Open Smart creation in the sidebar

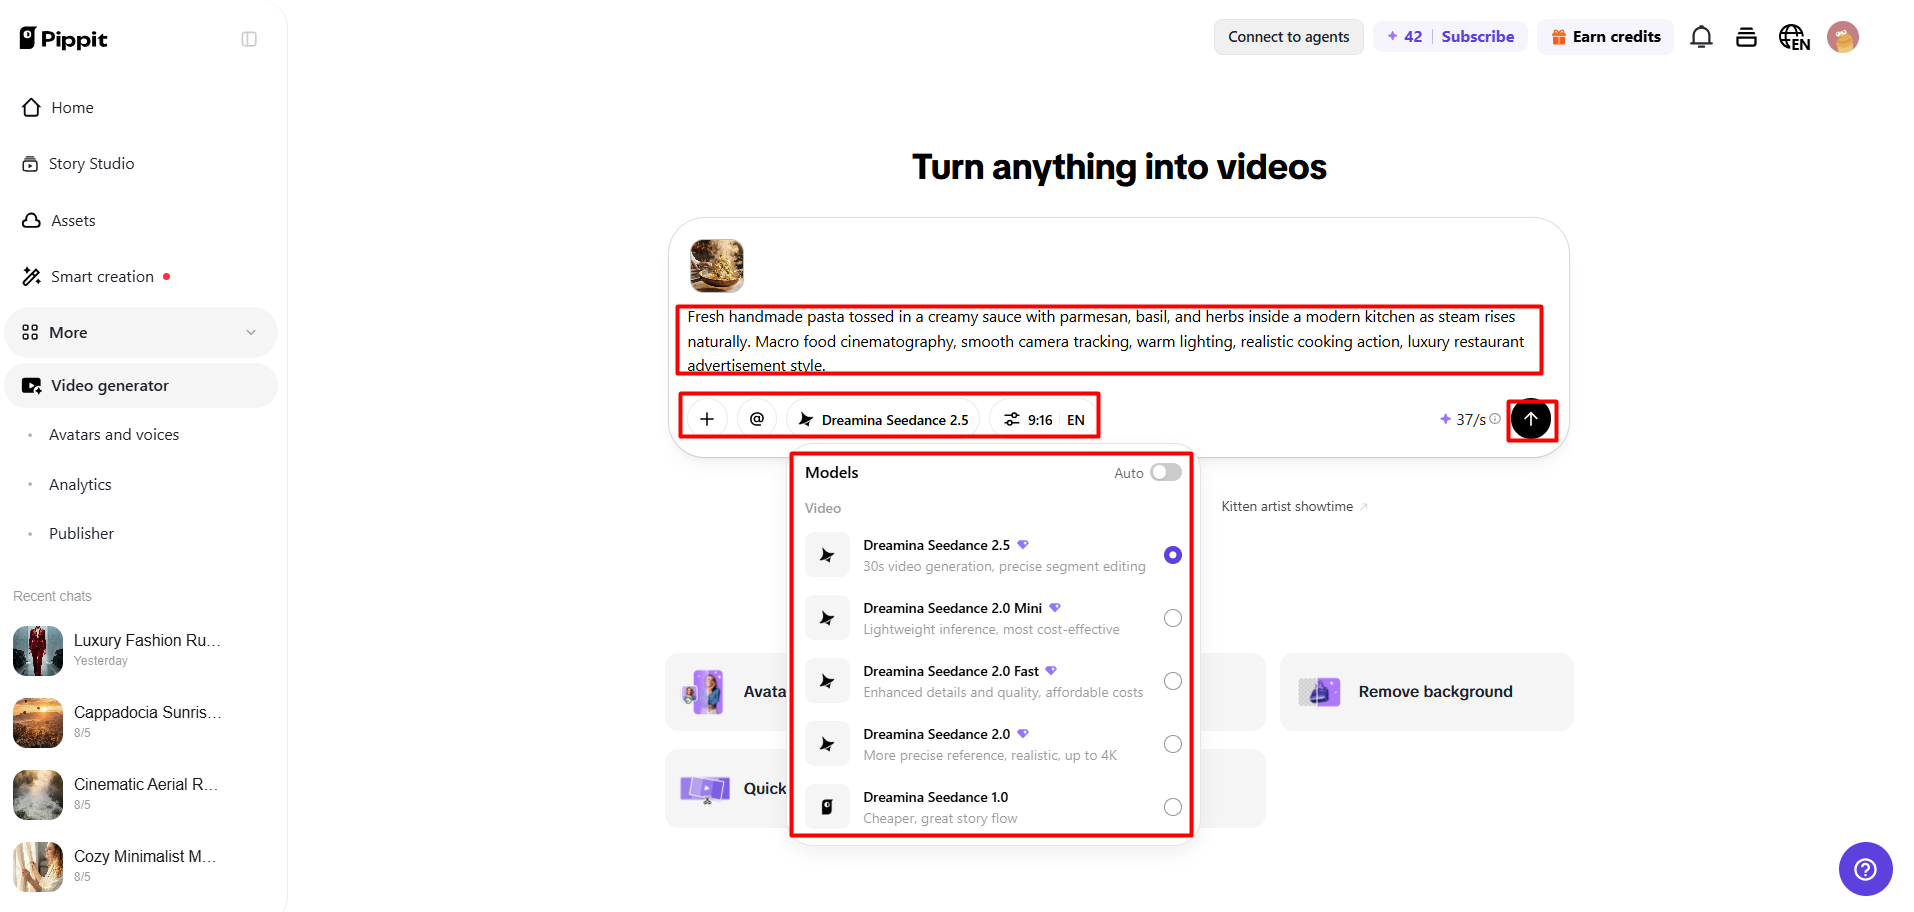pyautogui.click(x=141, y=276)
